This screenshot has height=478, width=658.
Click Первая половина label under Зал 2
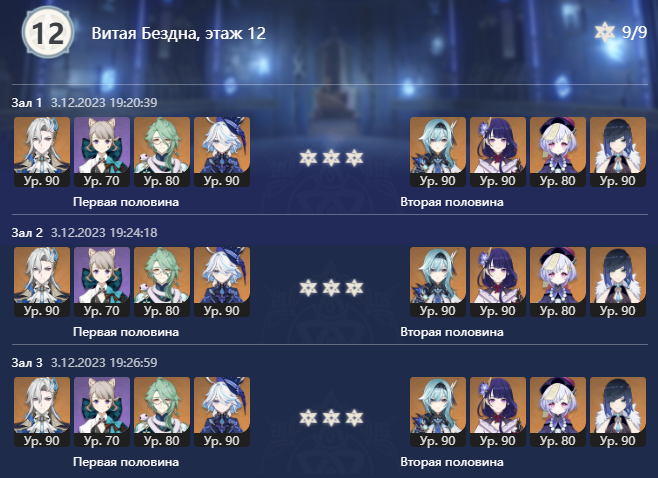(126, 332)
